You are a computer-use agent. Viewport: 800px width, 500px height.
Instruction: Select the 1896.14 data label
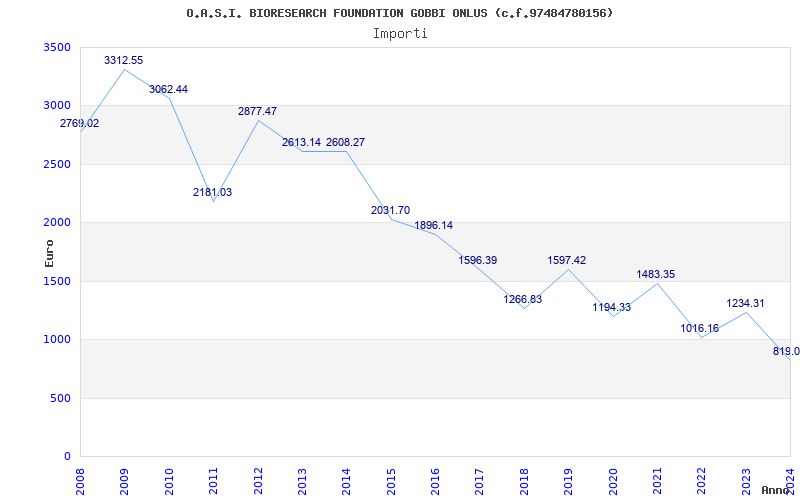coord(434,226)
